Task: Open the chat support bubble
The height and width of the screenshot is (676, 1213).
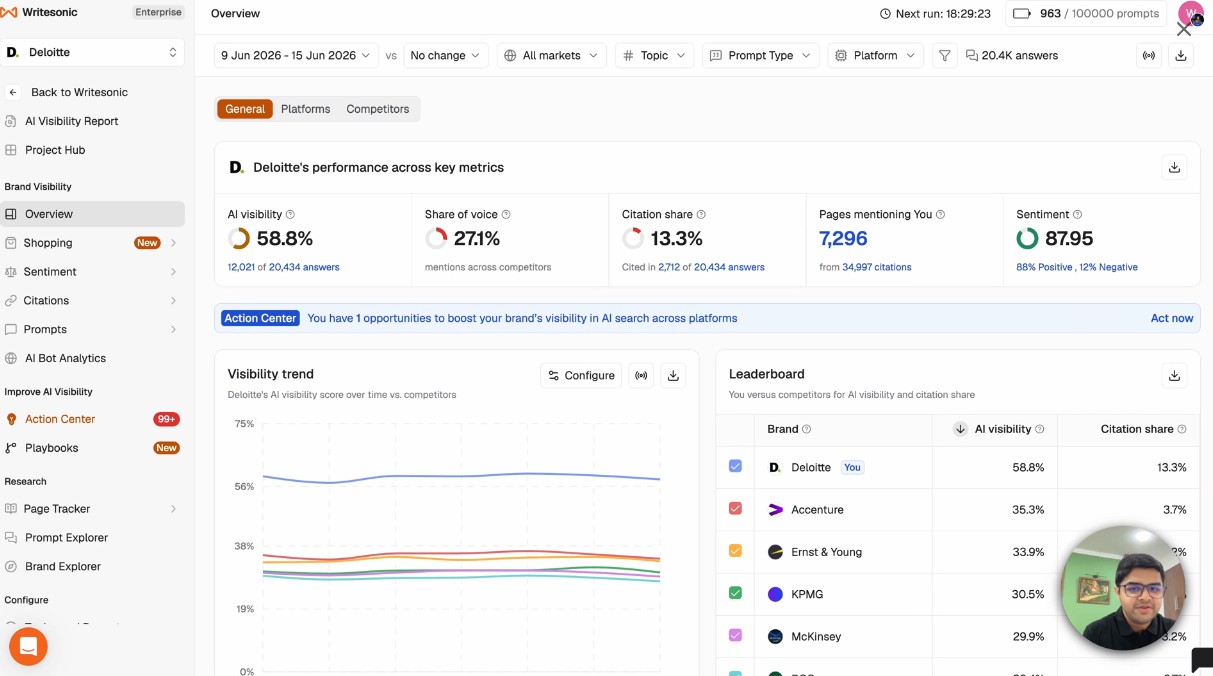Action: [28, 646]
